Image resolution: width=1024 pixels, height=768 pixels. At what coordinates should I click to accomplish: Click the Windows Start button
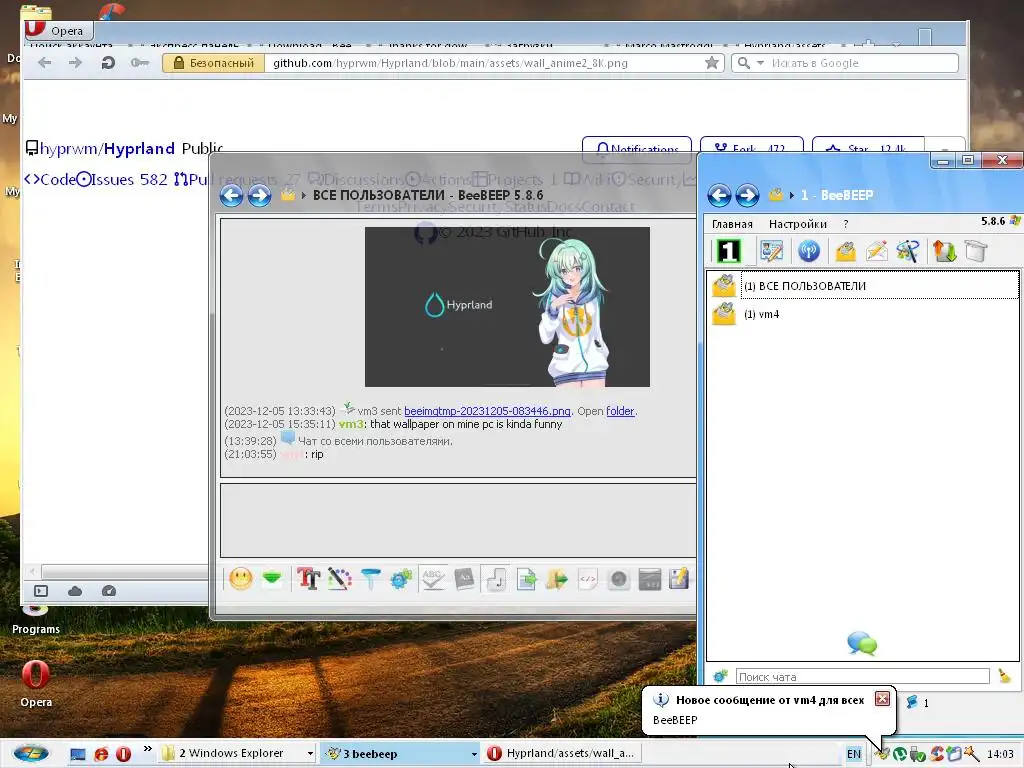pyautogui.click(x=31, y=753)
